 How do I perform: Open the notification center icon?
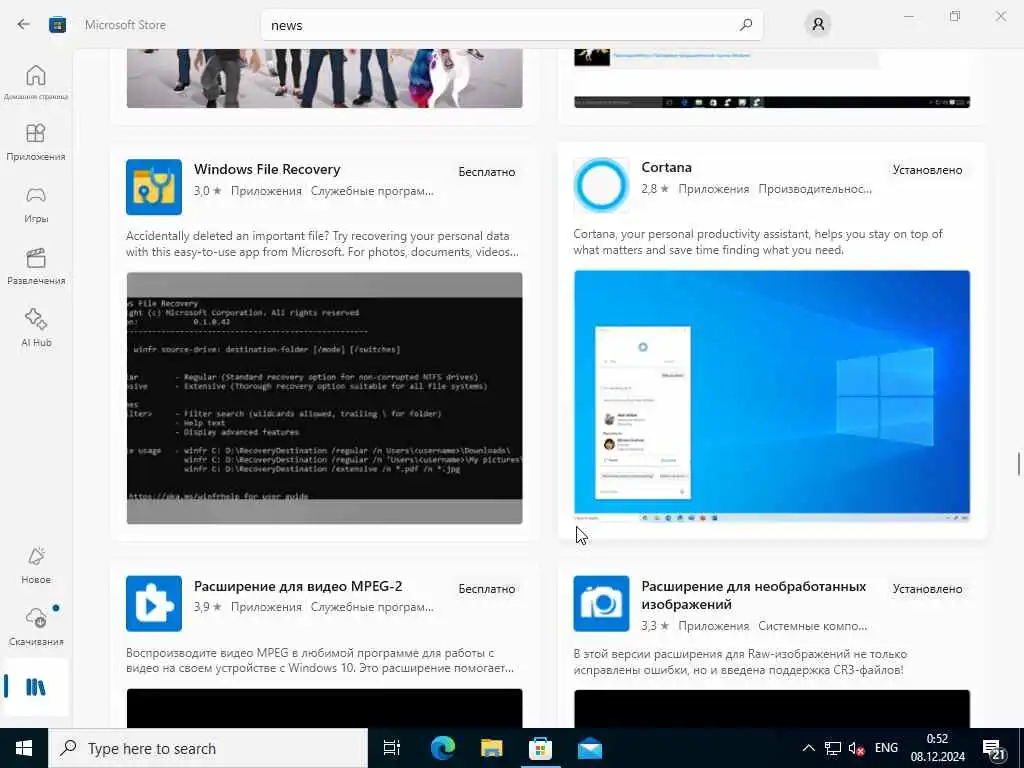995,748
